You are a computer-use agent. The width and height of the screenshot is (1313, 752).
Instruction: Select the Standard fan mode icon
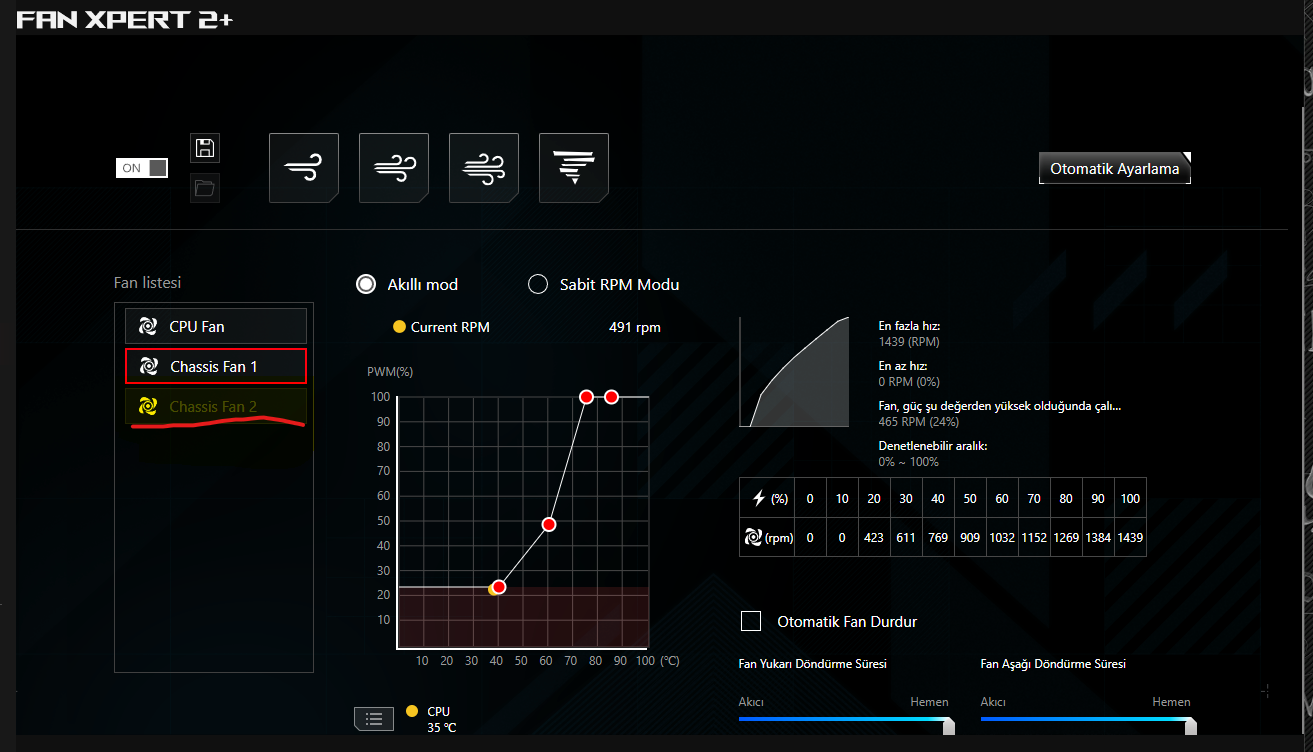coord(394,168)
